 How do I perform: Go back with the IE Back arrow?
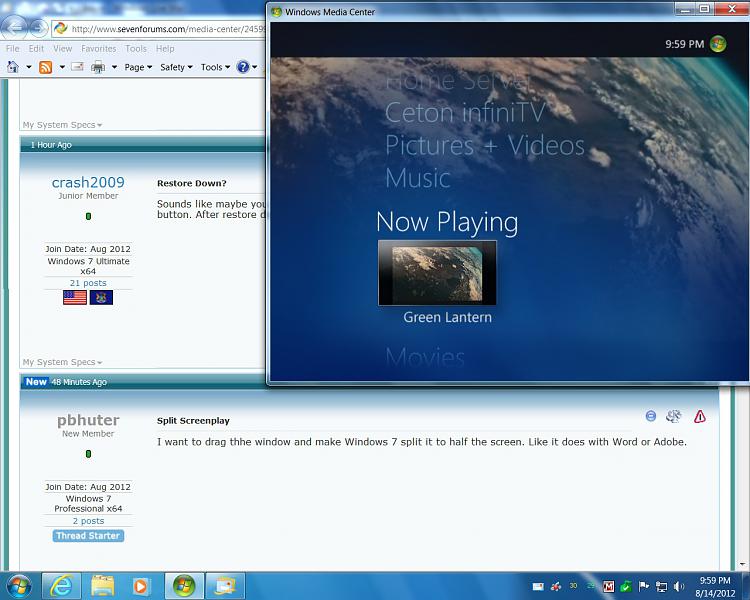tap(15, 27)
